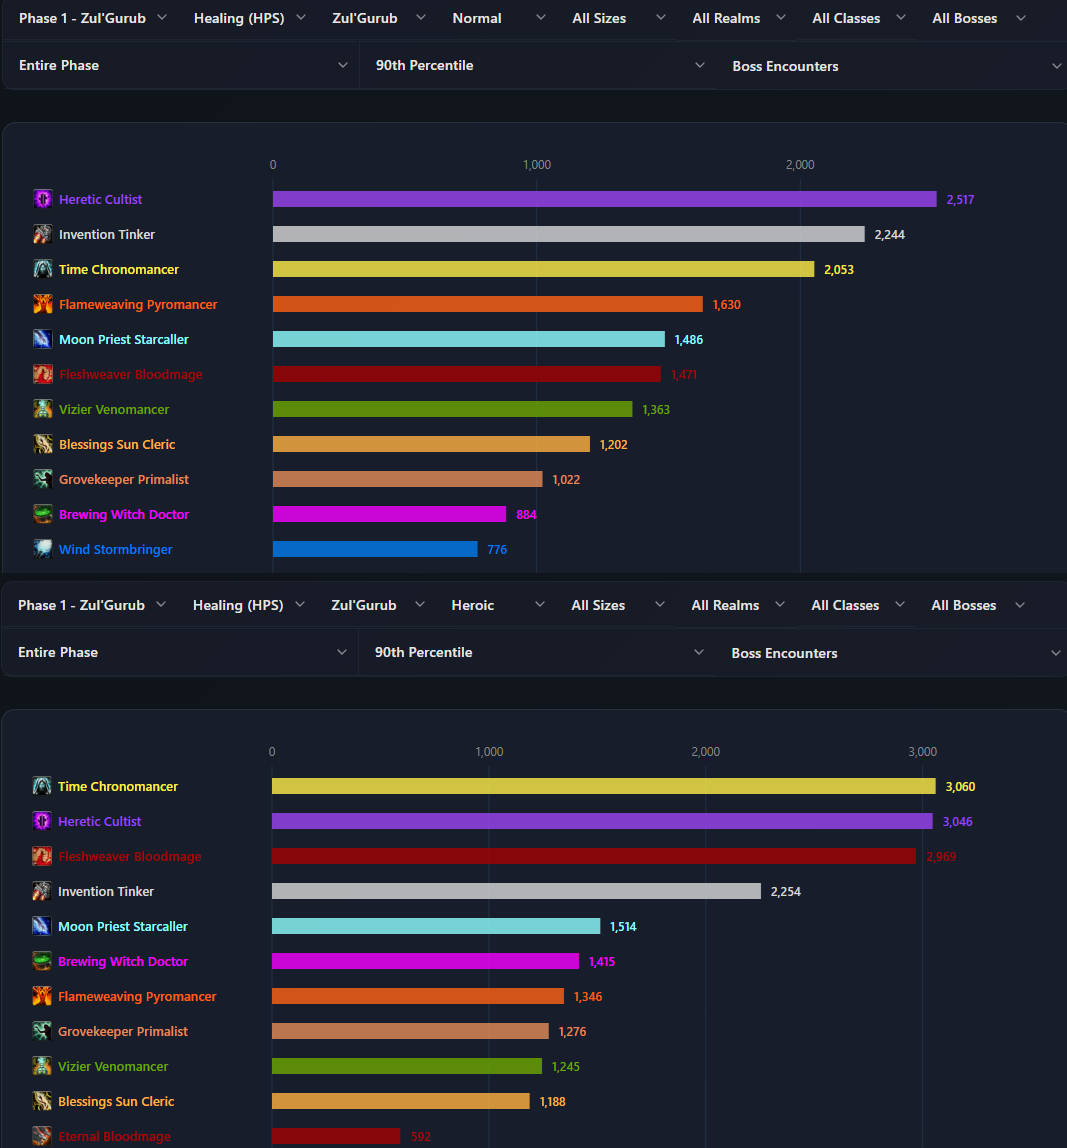Click Moon Priest Starcaller icon in Normal chart
Screen dimensions: 1067x1148
[42, 339]
